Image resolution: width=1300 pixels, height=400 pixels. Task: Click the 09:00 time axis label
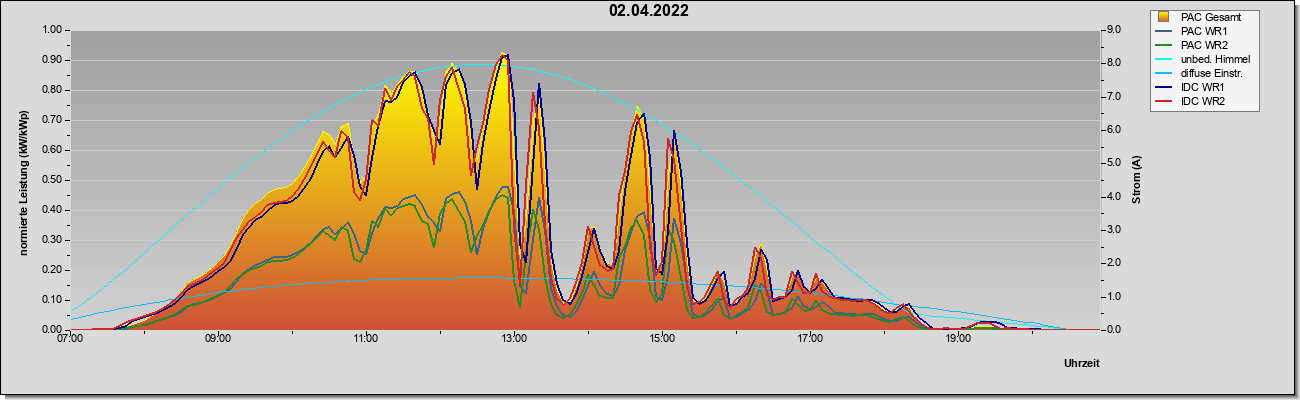(x=218, y=338)
